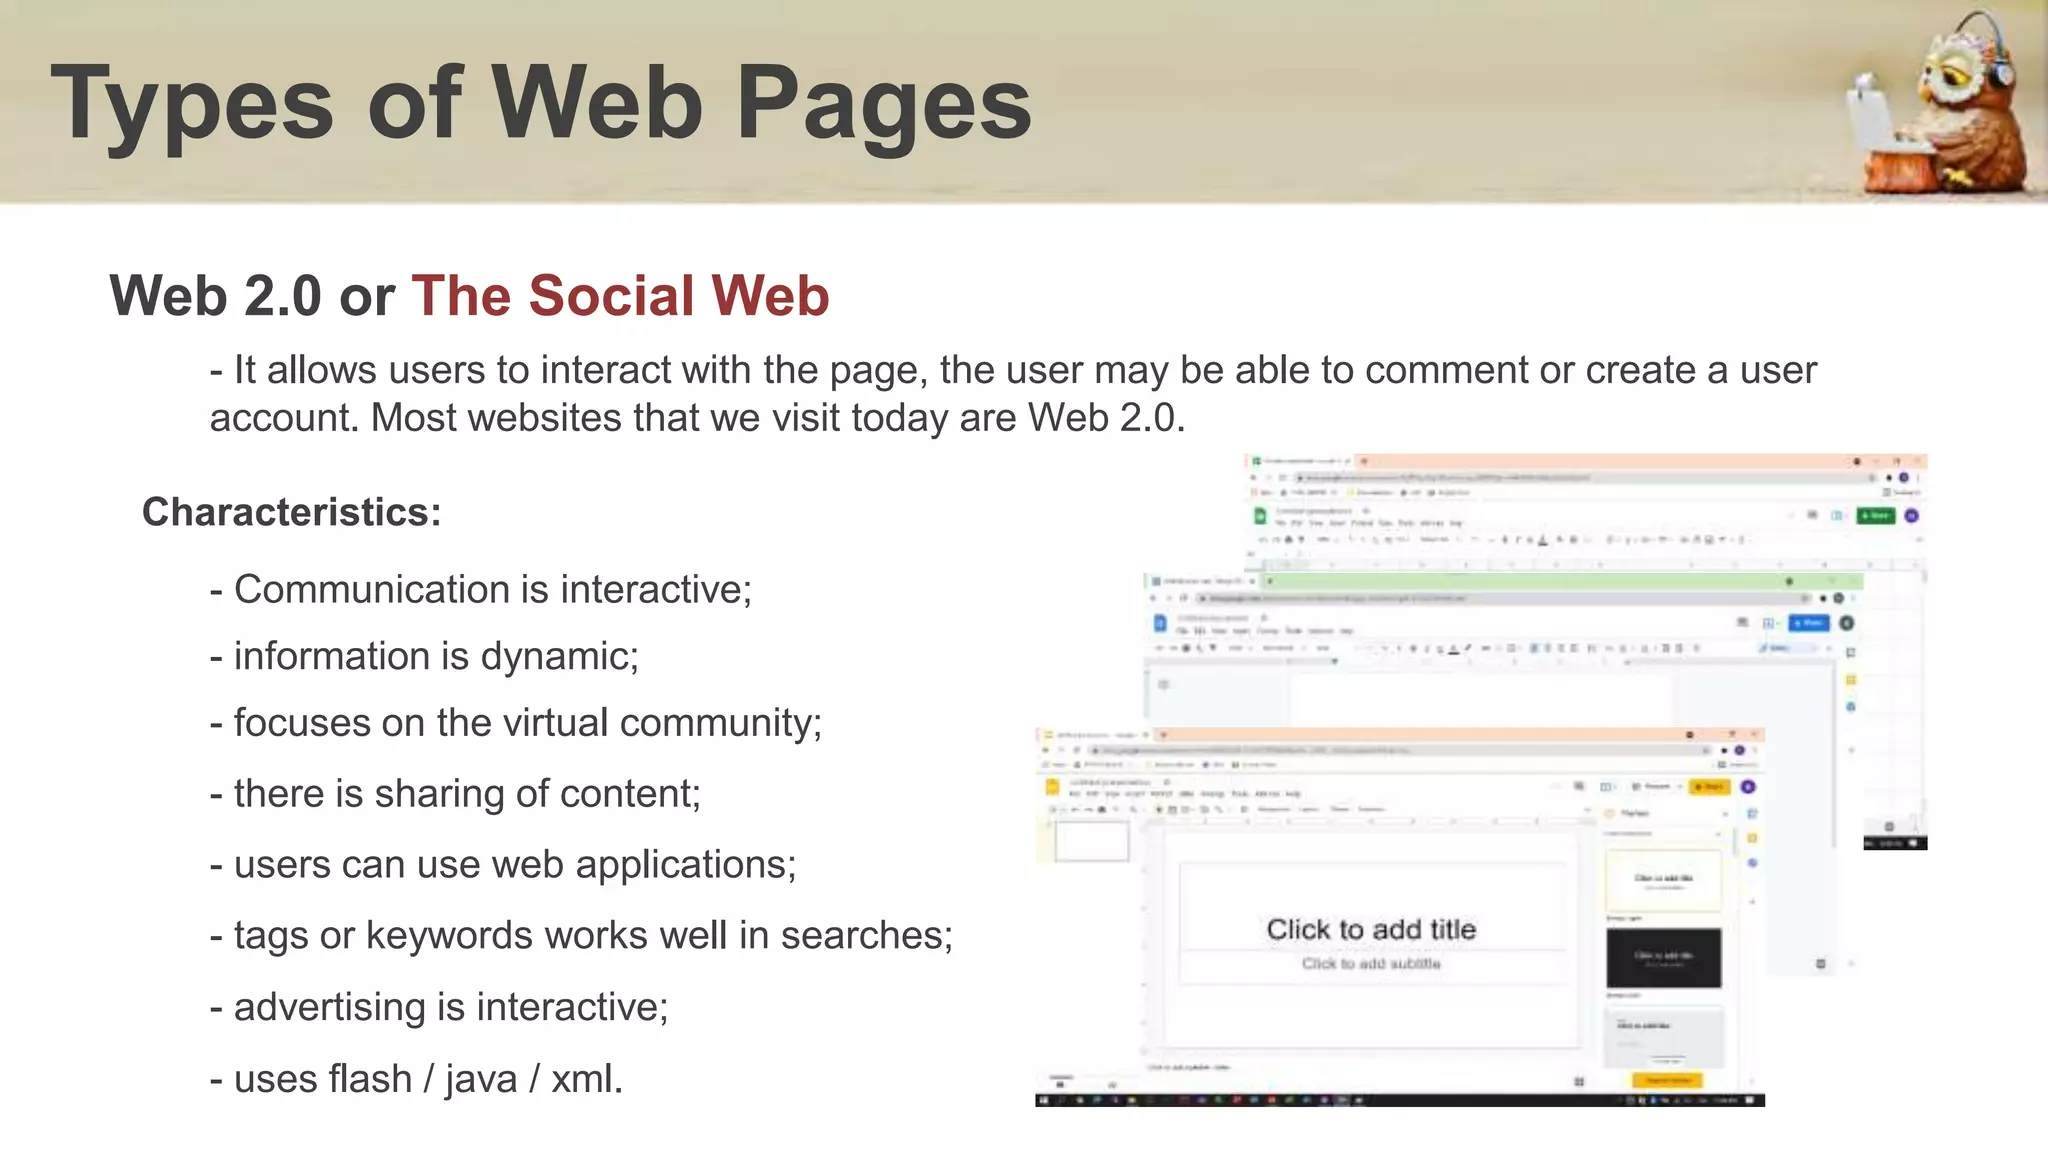Select the Docs browser tab
This screenshot has width=2048, height=1152.
1202,581
